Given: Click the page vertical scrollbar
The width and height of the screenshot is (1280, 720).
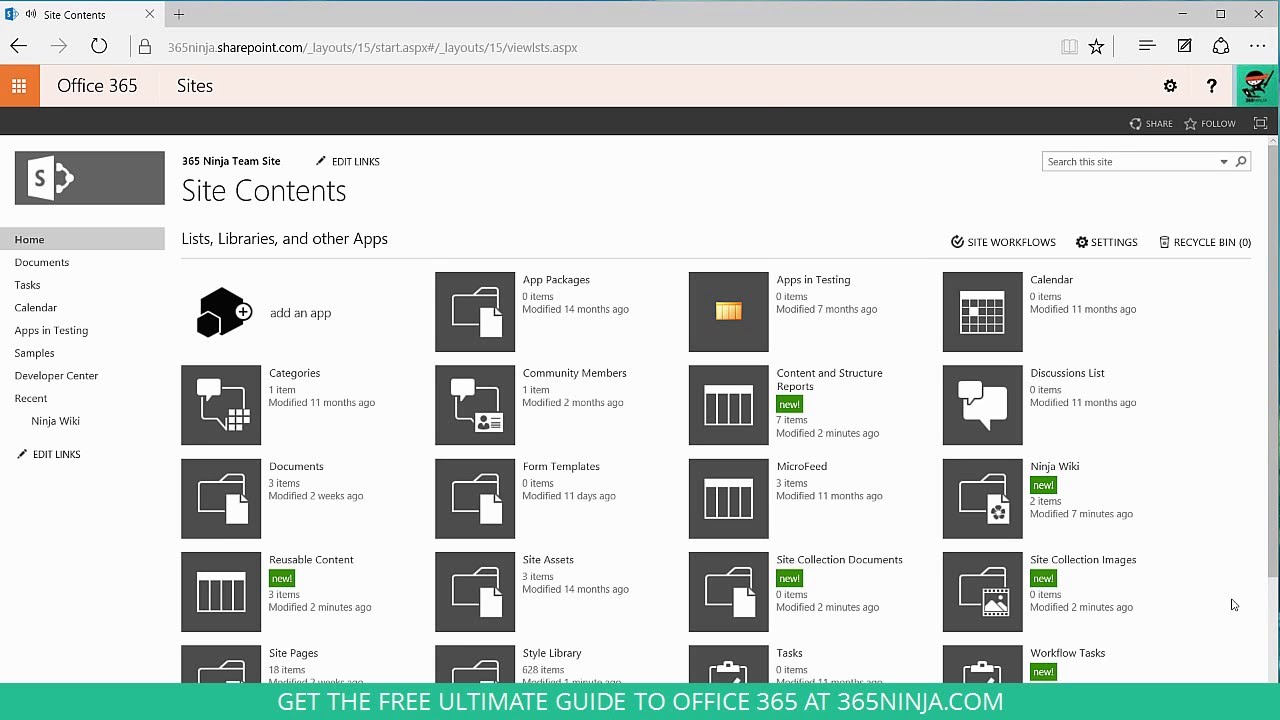Looking at the screenshot, I should pyautogui.click(x=1272, y=360).
